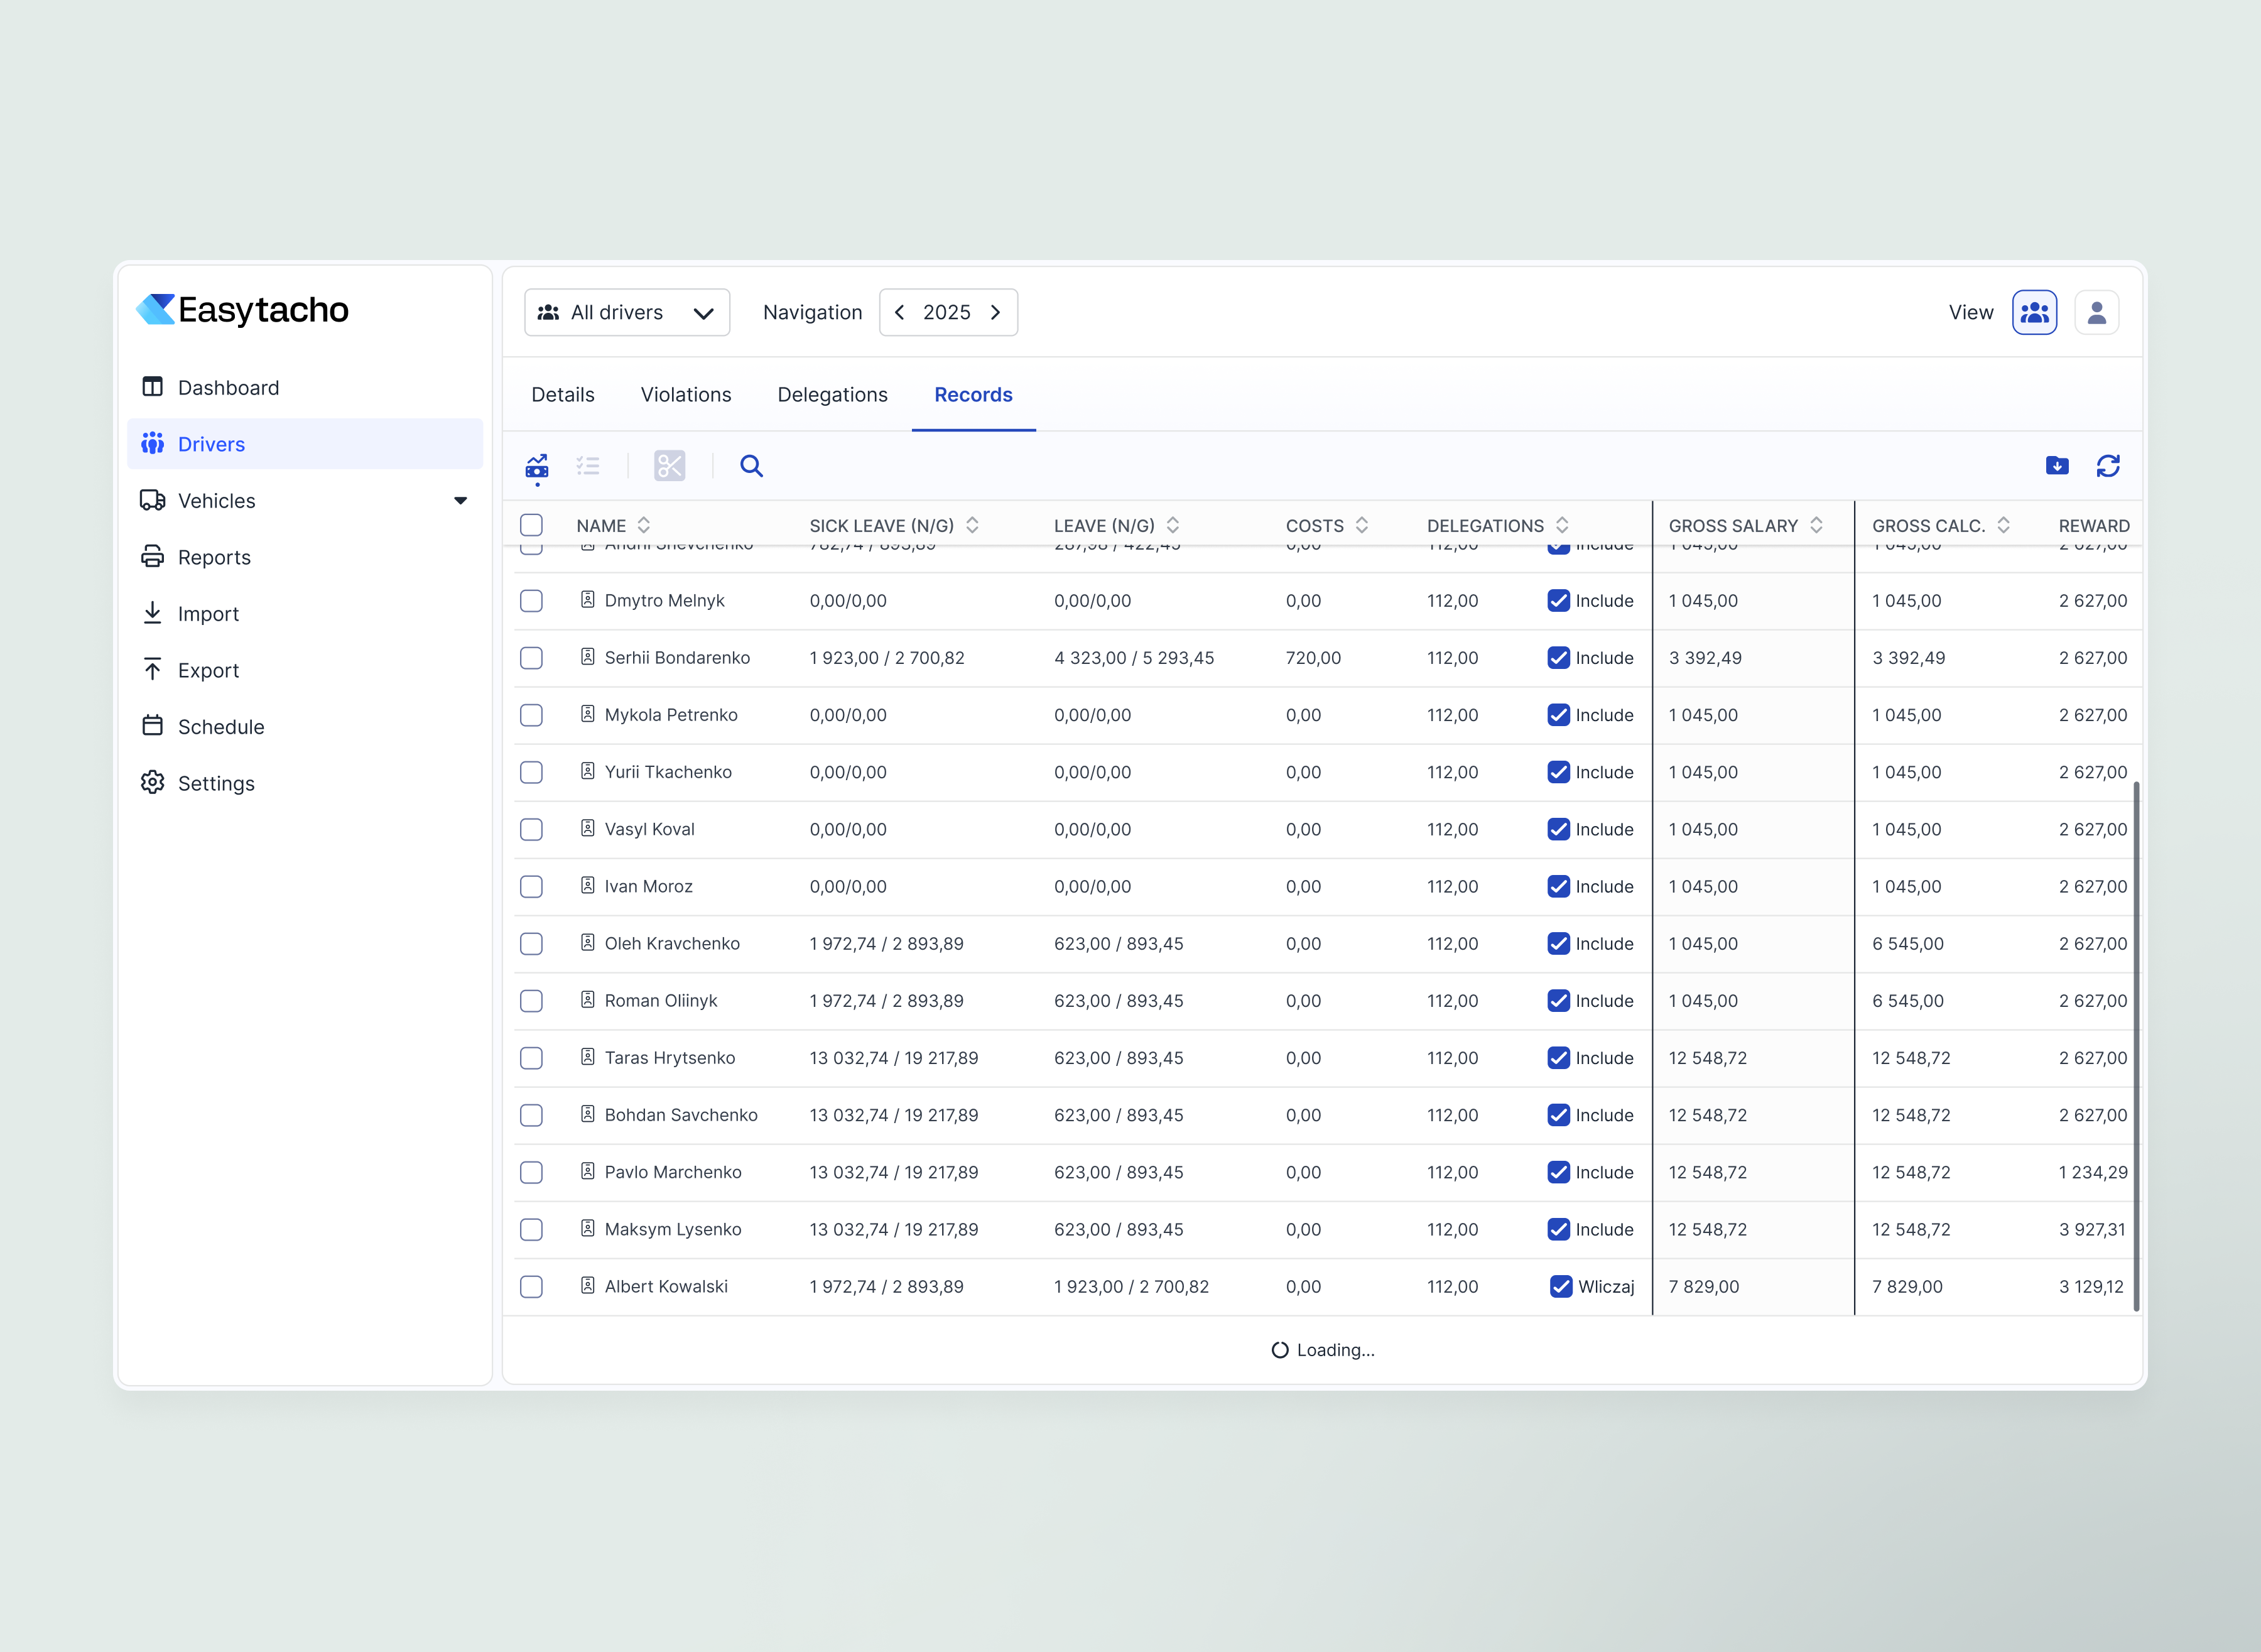Open driver Ivan Moroz name
The width and height of the screenshot is (2261, 1652).
coord(649,887)
